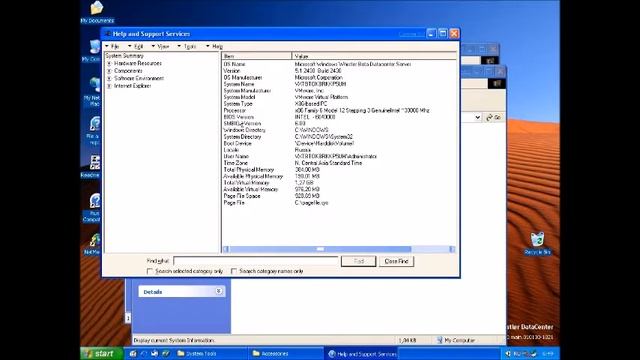Open the Readme desktop icon
The image size is (640, 360).
tap(91, 166)
